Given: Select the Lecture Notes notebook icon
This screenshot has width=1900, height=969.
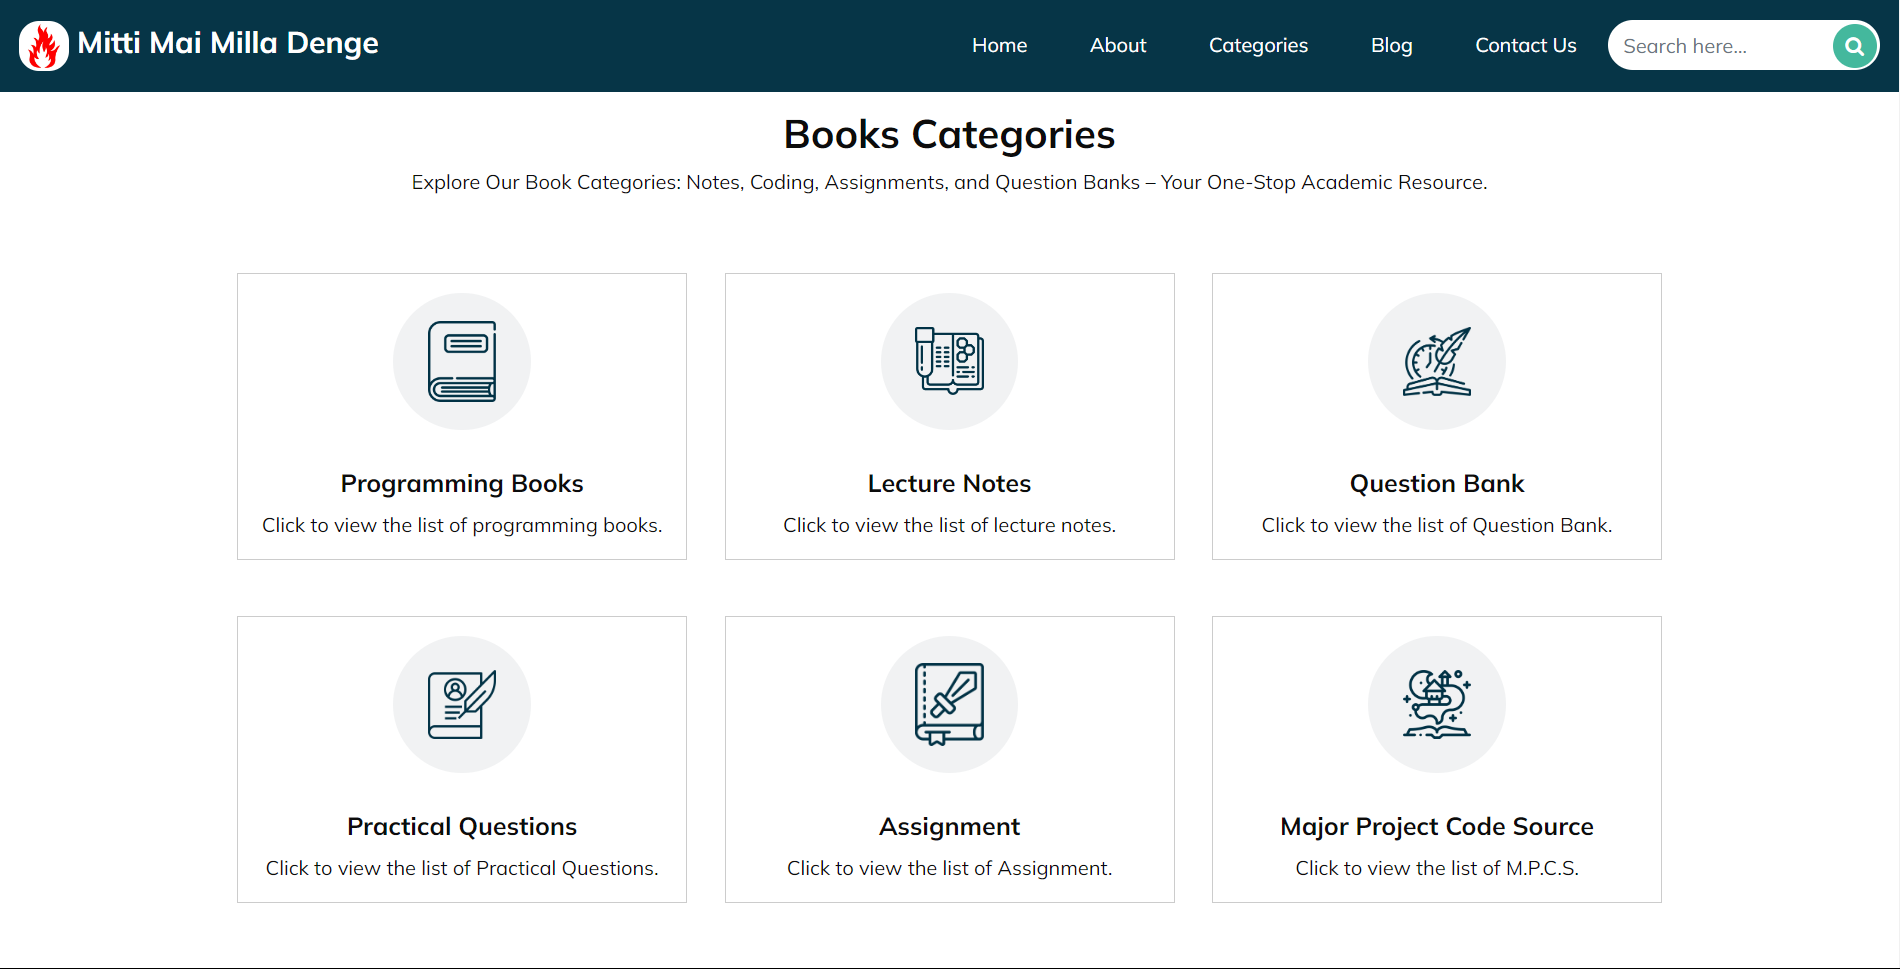Looking at the screenshot, I should (x=949, y=361).
